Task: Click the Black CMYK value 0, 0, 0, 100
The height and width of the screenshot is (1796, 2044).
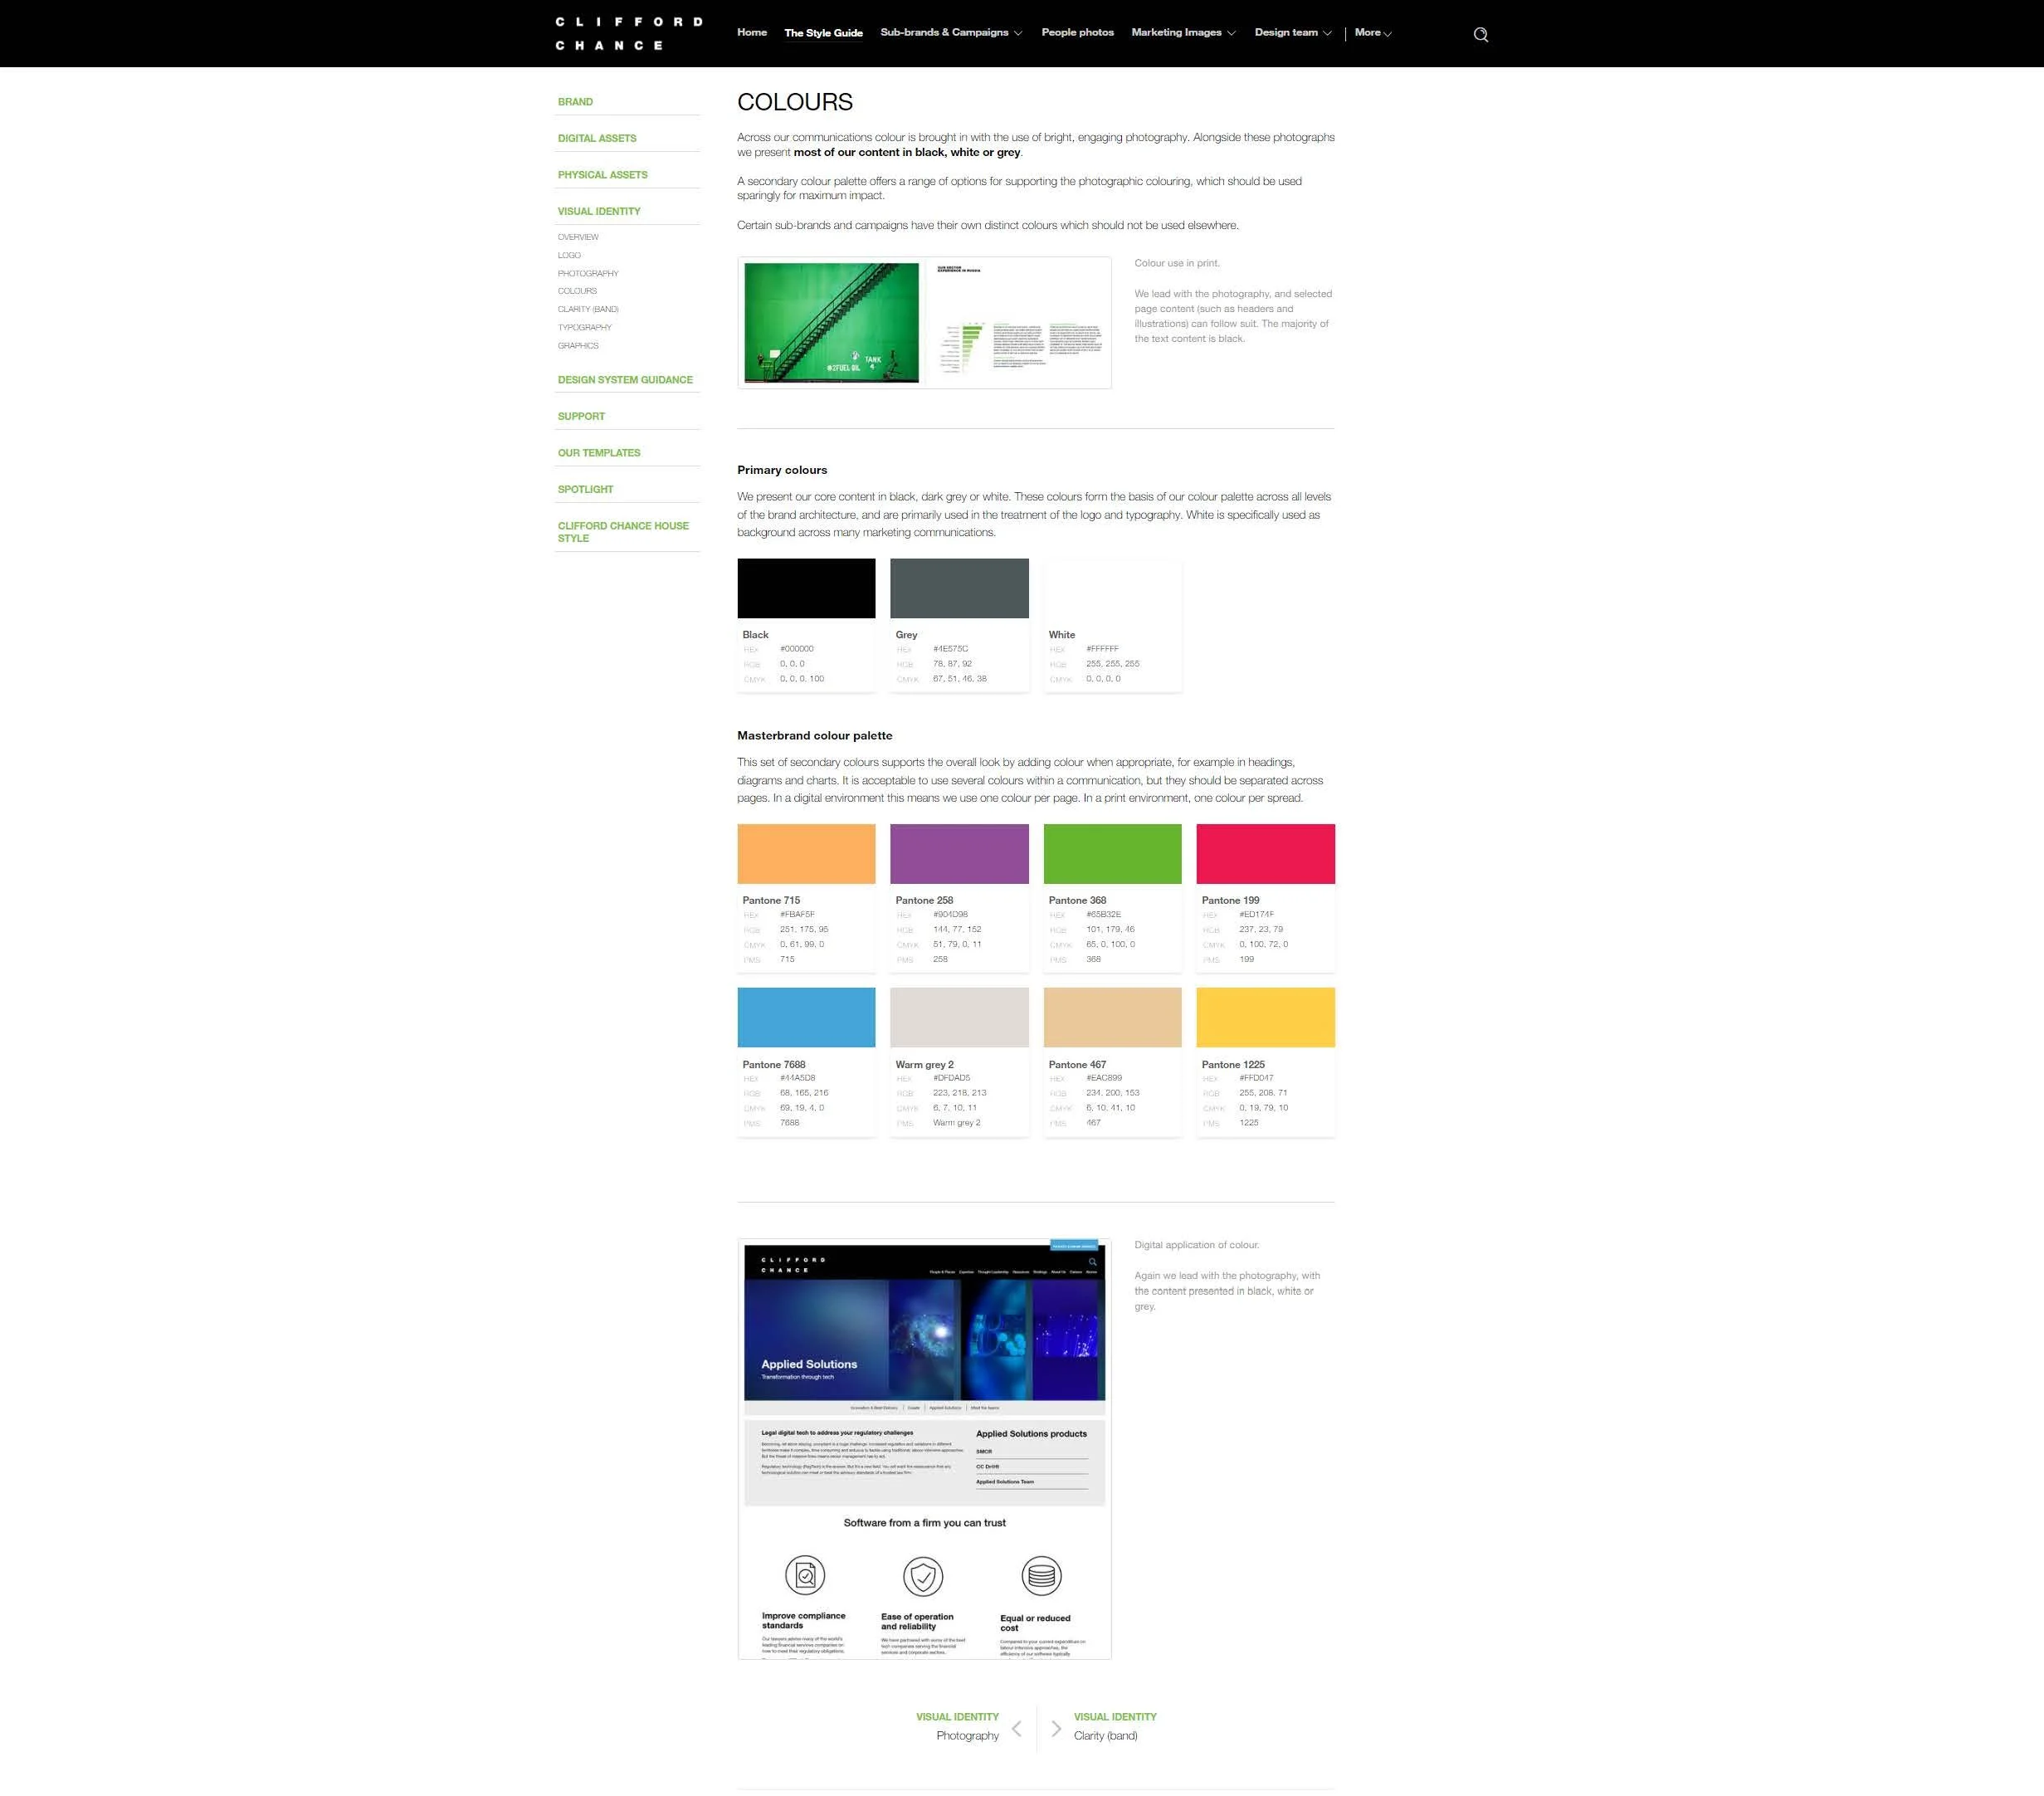Action: pos(802,679)
